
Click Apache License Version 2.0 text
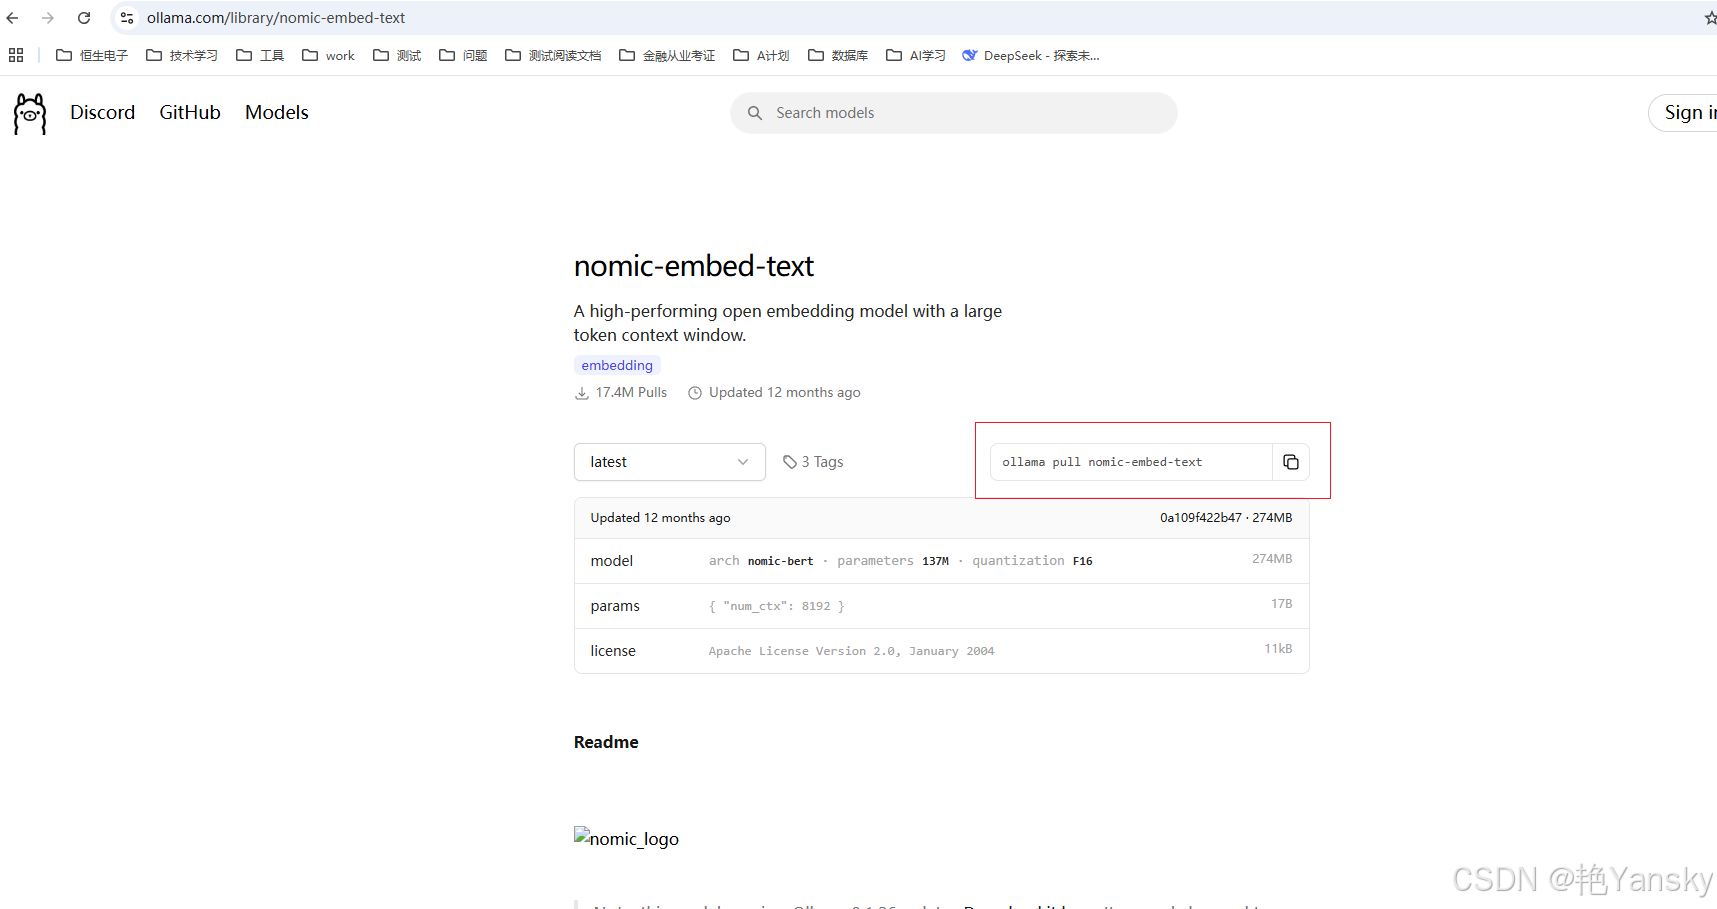coord(851,651)
